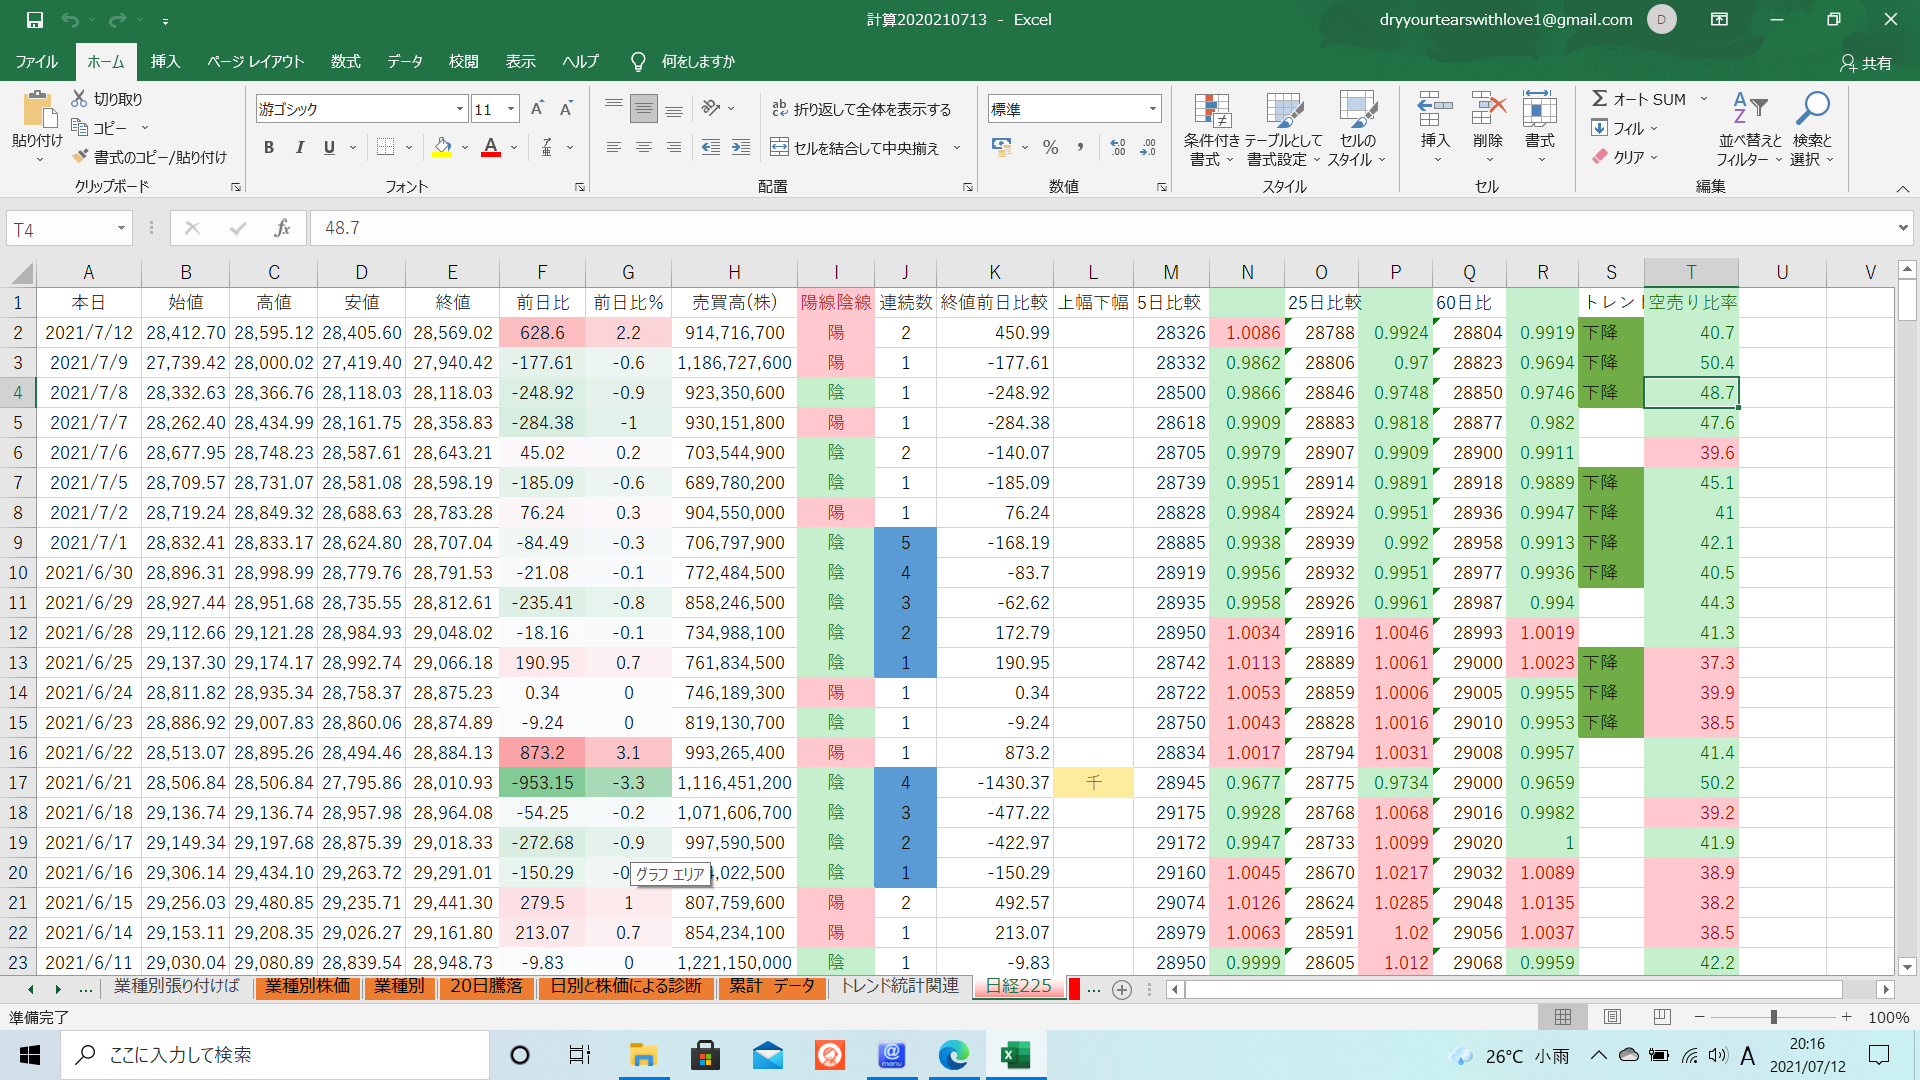Click the zoom slider in status bar
1920x1080 pixels.
pos(1773,1017)
